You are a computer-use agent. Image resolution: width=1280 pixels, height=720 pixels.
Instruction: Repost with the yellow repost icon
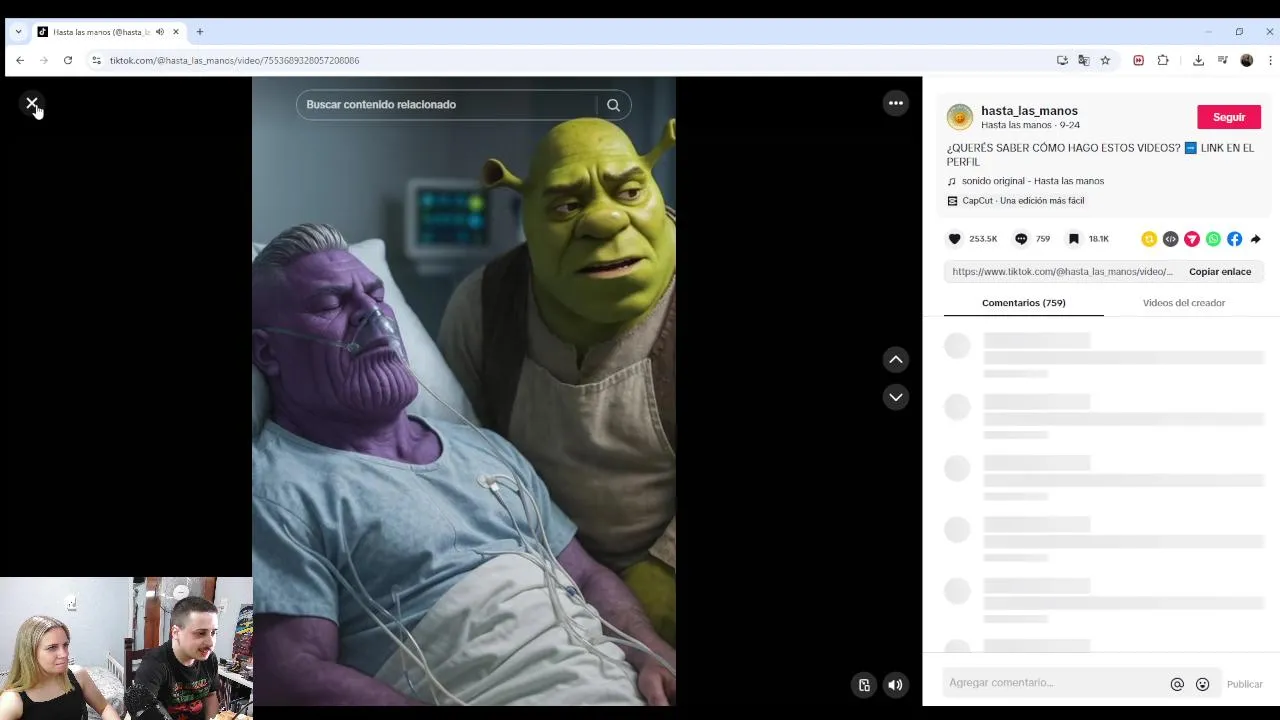[x=1149, y=239]
